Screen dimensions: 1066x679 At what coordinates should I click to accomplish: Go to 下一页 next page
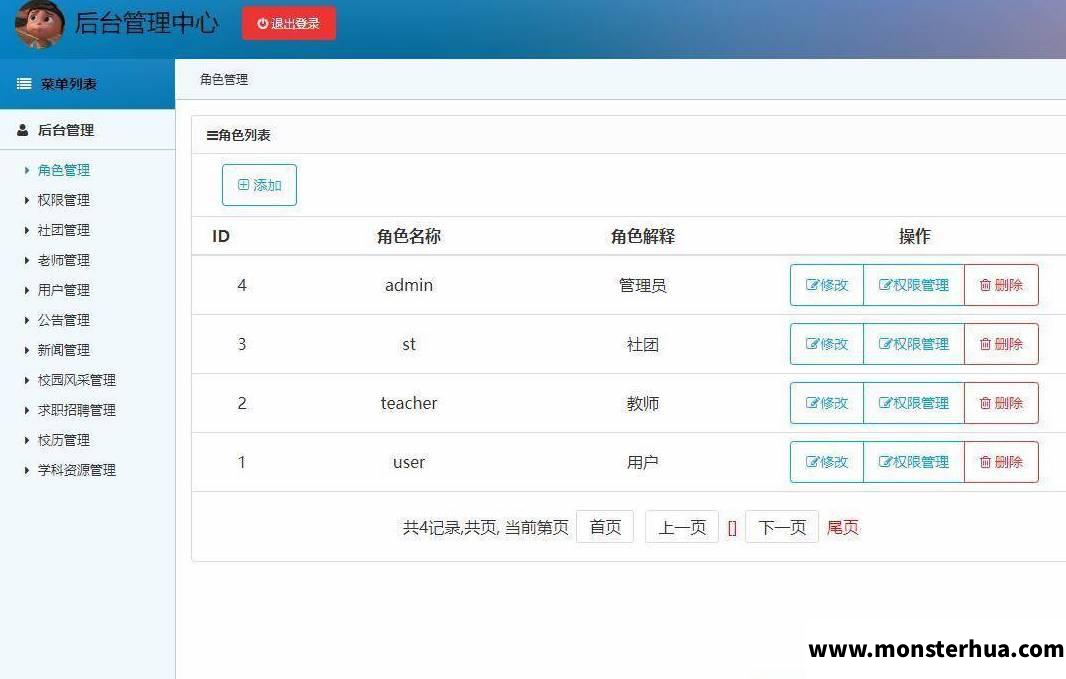pyautogui.click(x=782, y=527)
